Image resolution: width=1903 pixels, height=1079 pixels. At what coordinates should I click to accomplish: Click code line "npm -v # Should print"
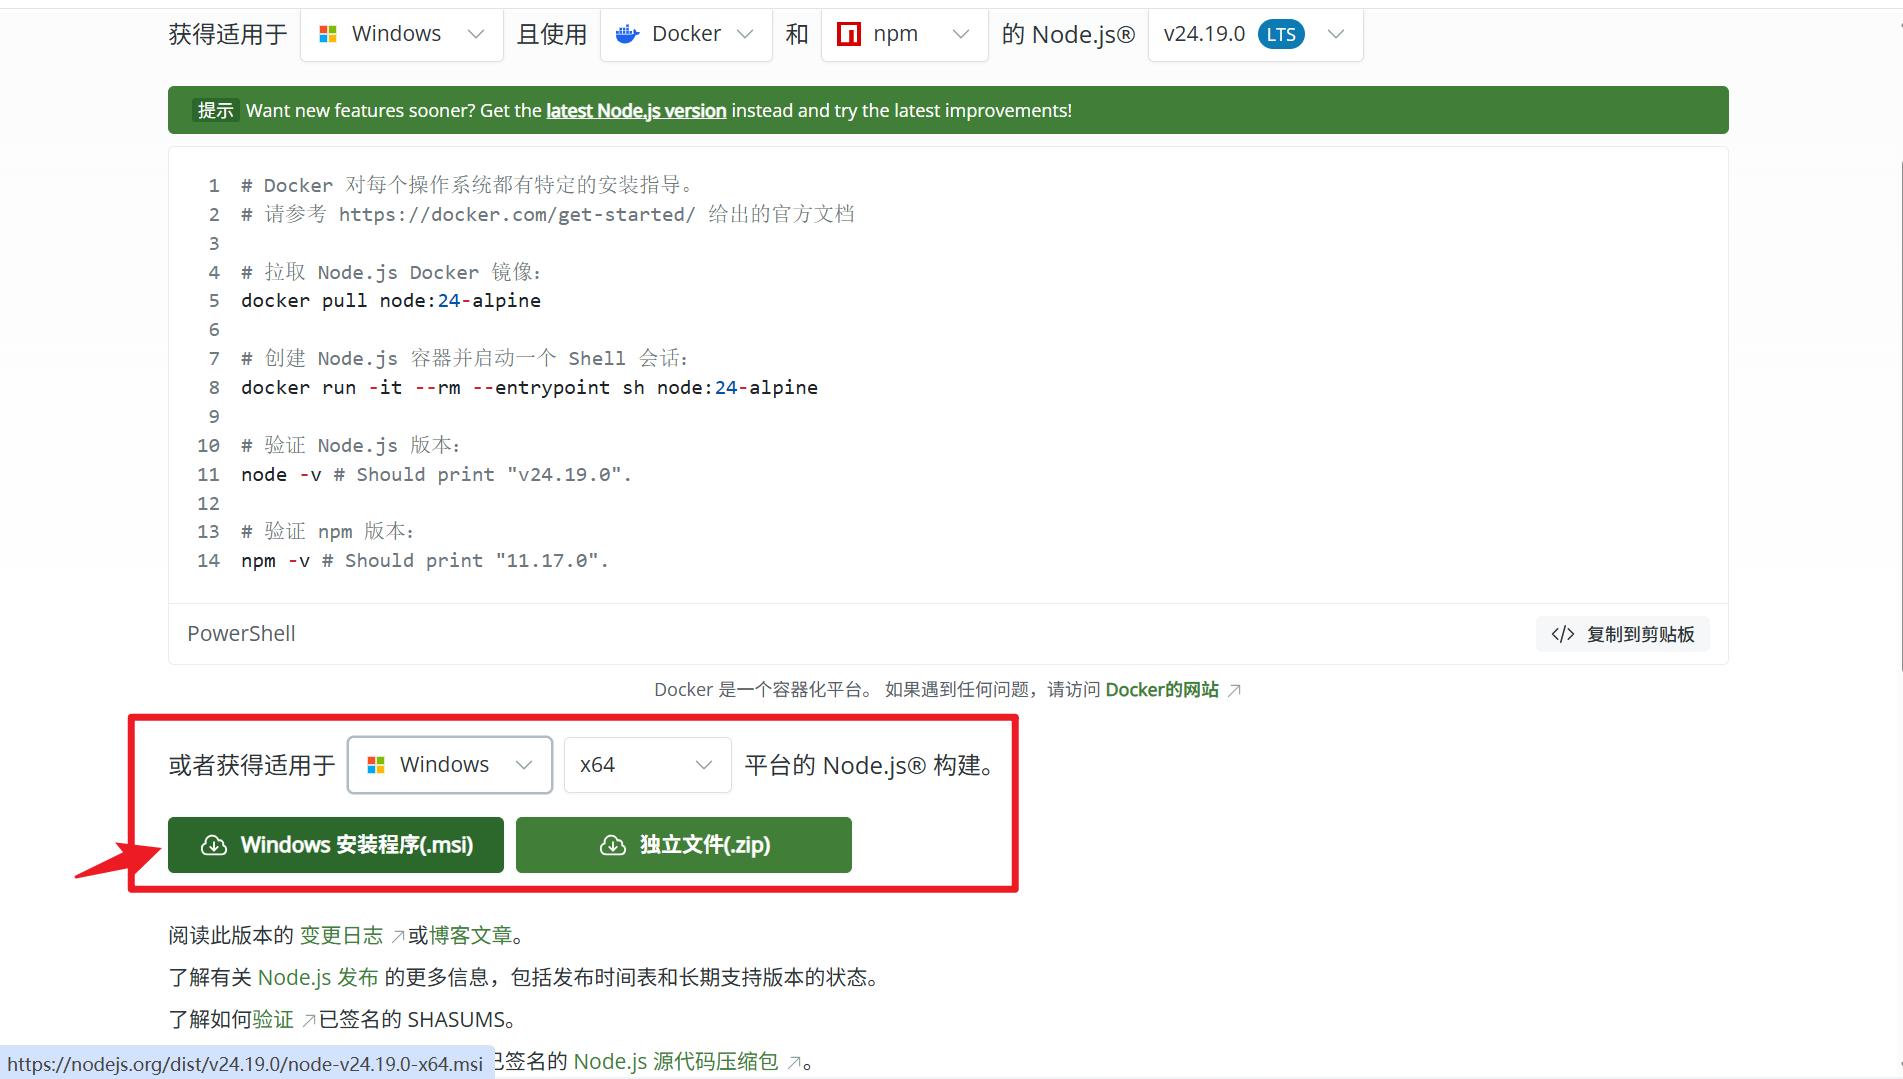(x=425, y=561)
